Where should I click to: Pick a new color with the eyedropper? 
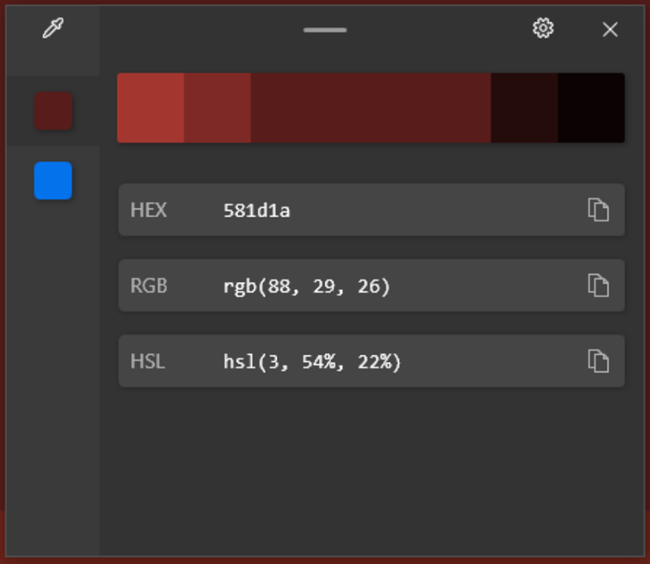[x=52, y=29]
